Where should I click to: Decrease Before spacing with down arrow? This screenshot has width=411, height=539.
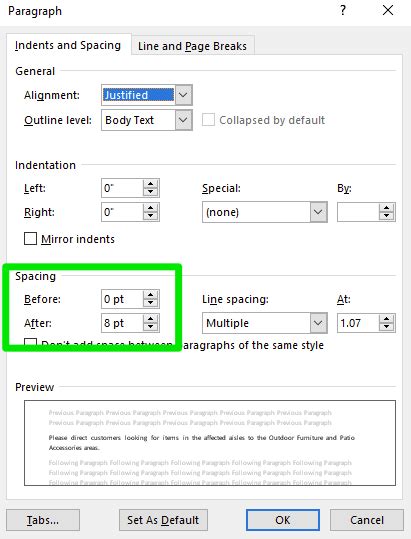tap(151, 303)
